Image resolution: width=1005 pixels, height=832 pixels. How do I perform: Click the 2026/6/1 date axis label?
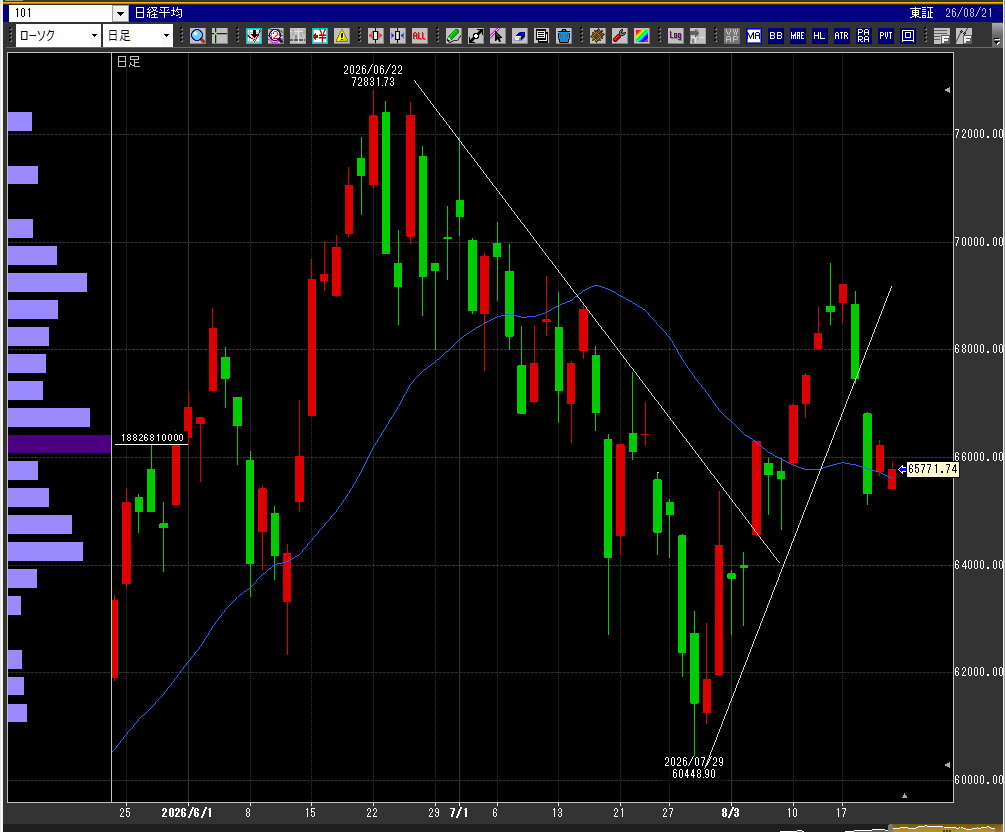(187, 813)
